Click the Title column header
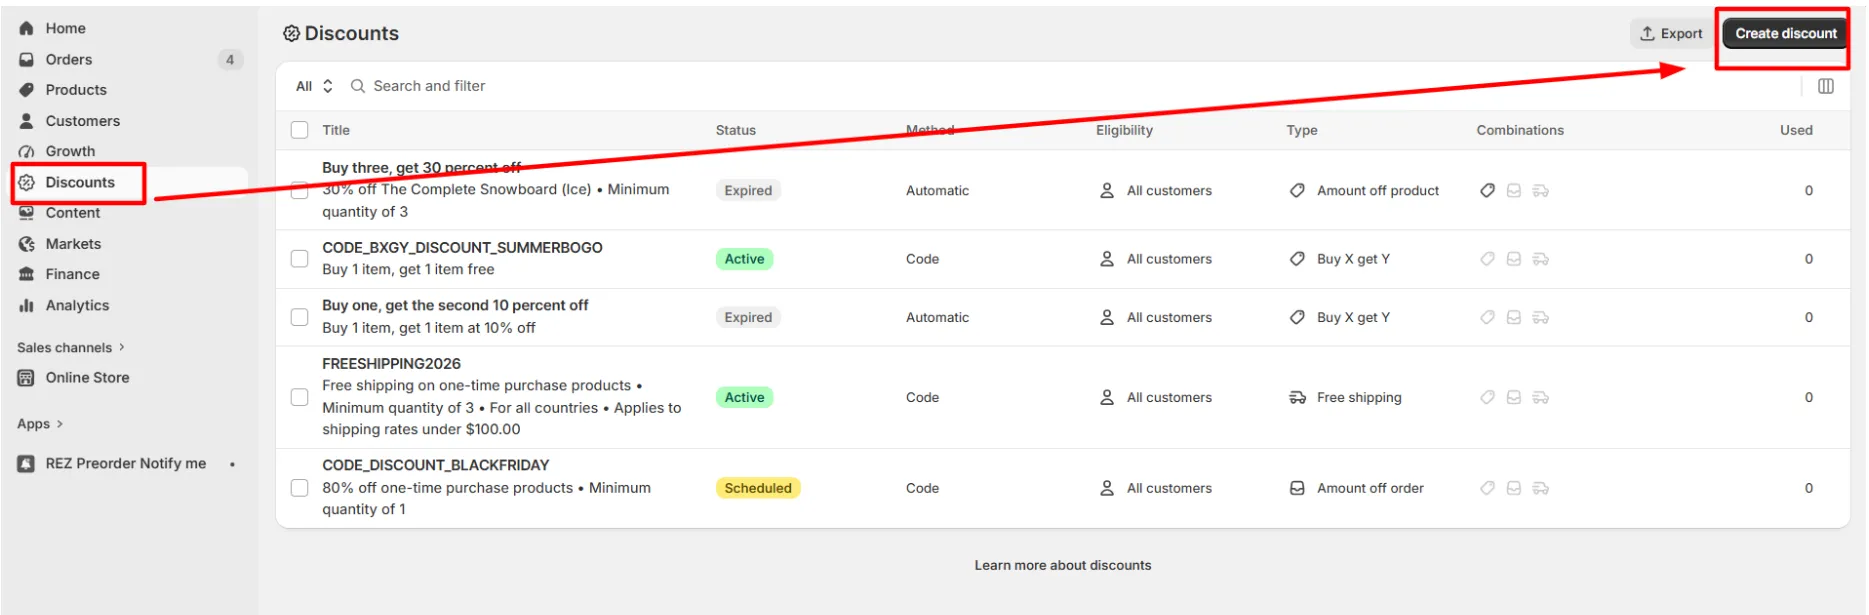Viewport: 1869px width, 615px height. (x=336, y=130)
